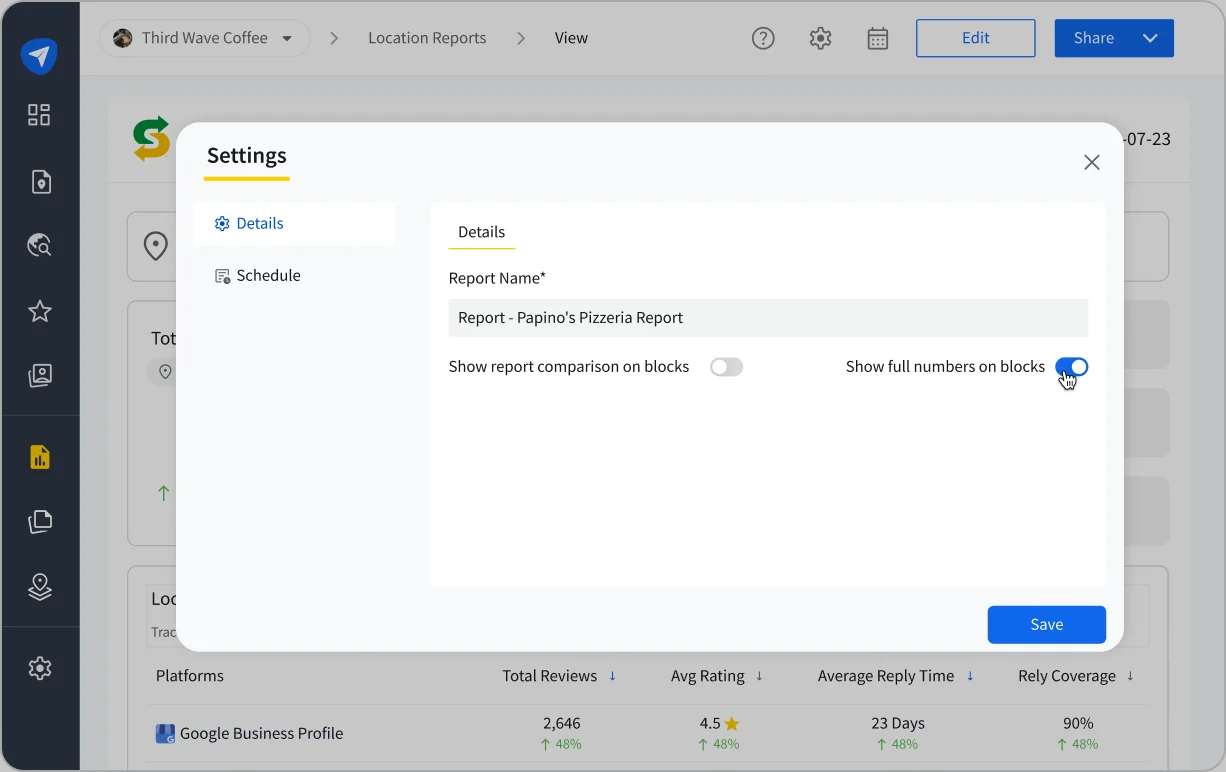Select the Details item in settings sidebar
This screenshot has height=772, width=1226.
(294, 223)
